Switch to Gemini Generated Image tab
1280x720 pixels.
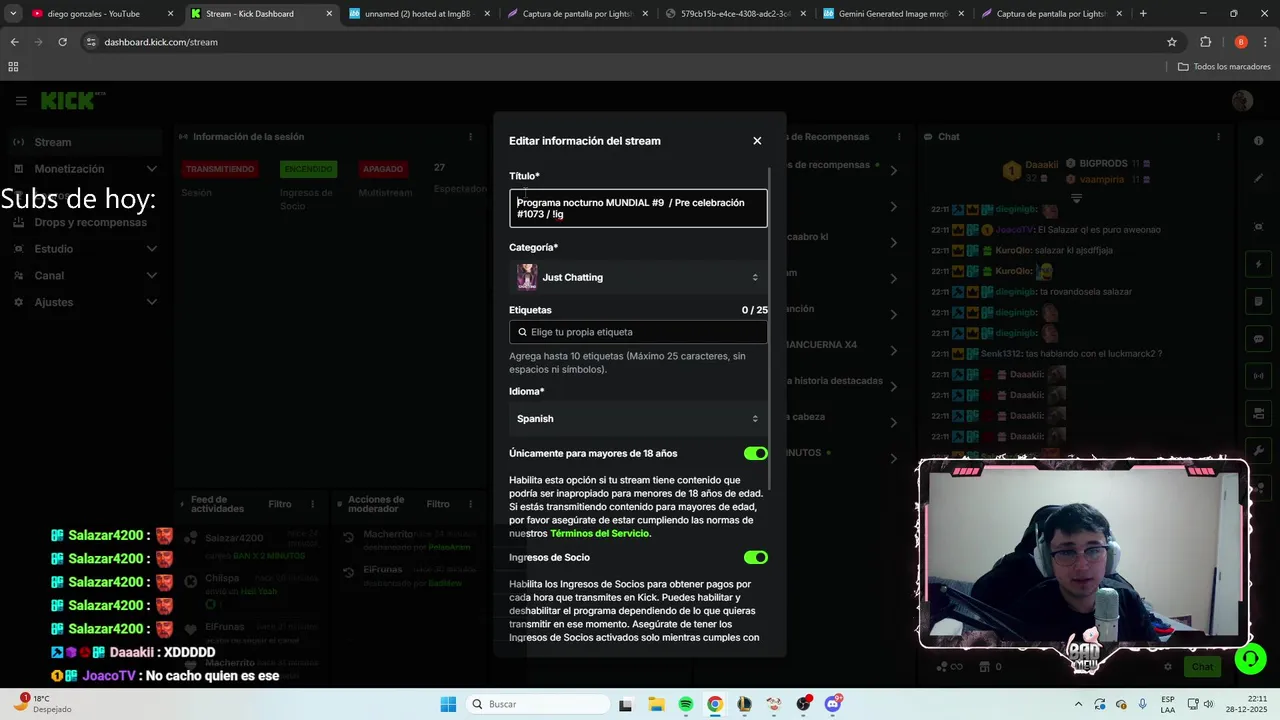pos(890,14)
